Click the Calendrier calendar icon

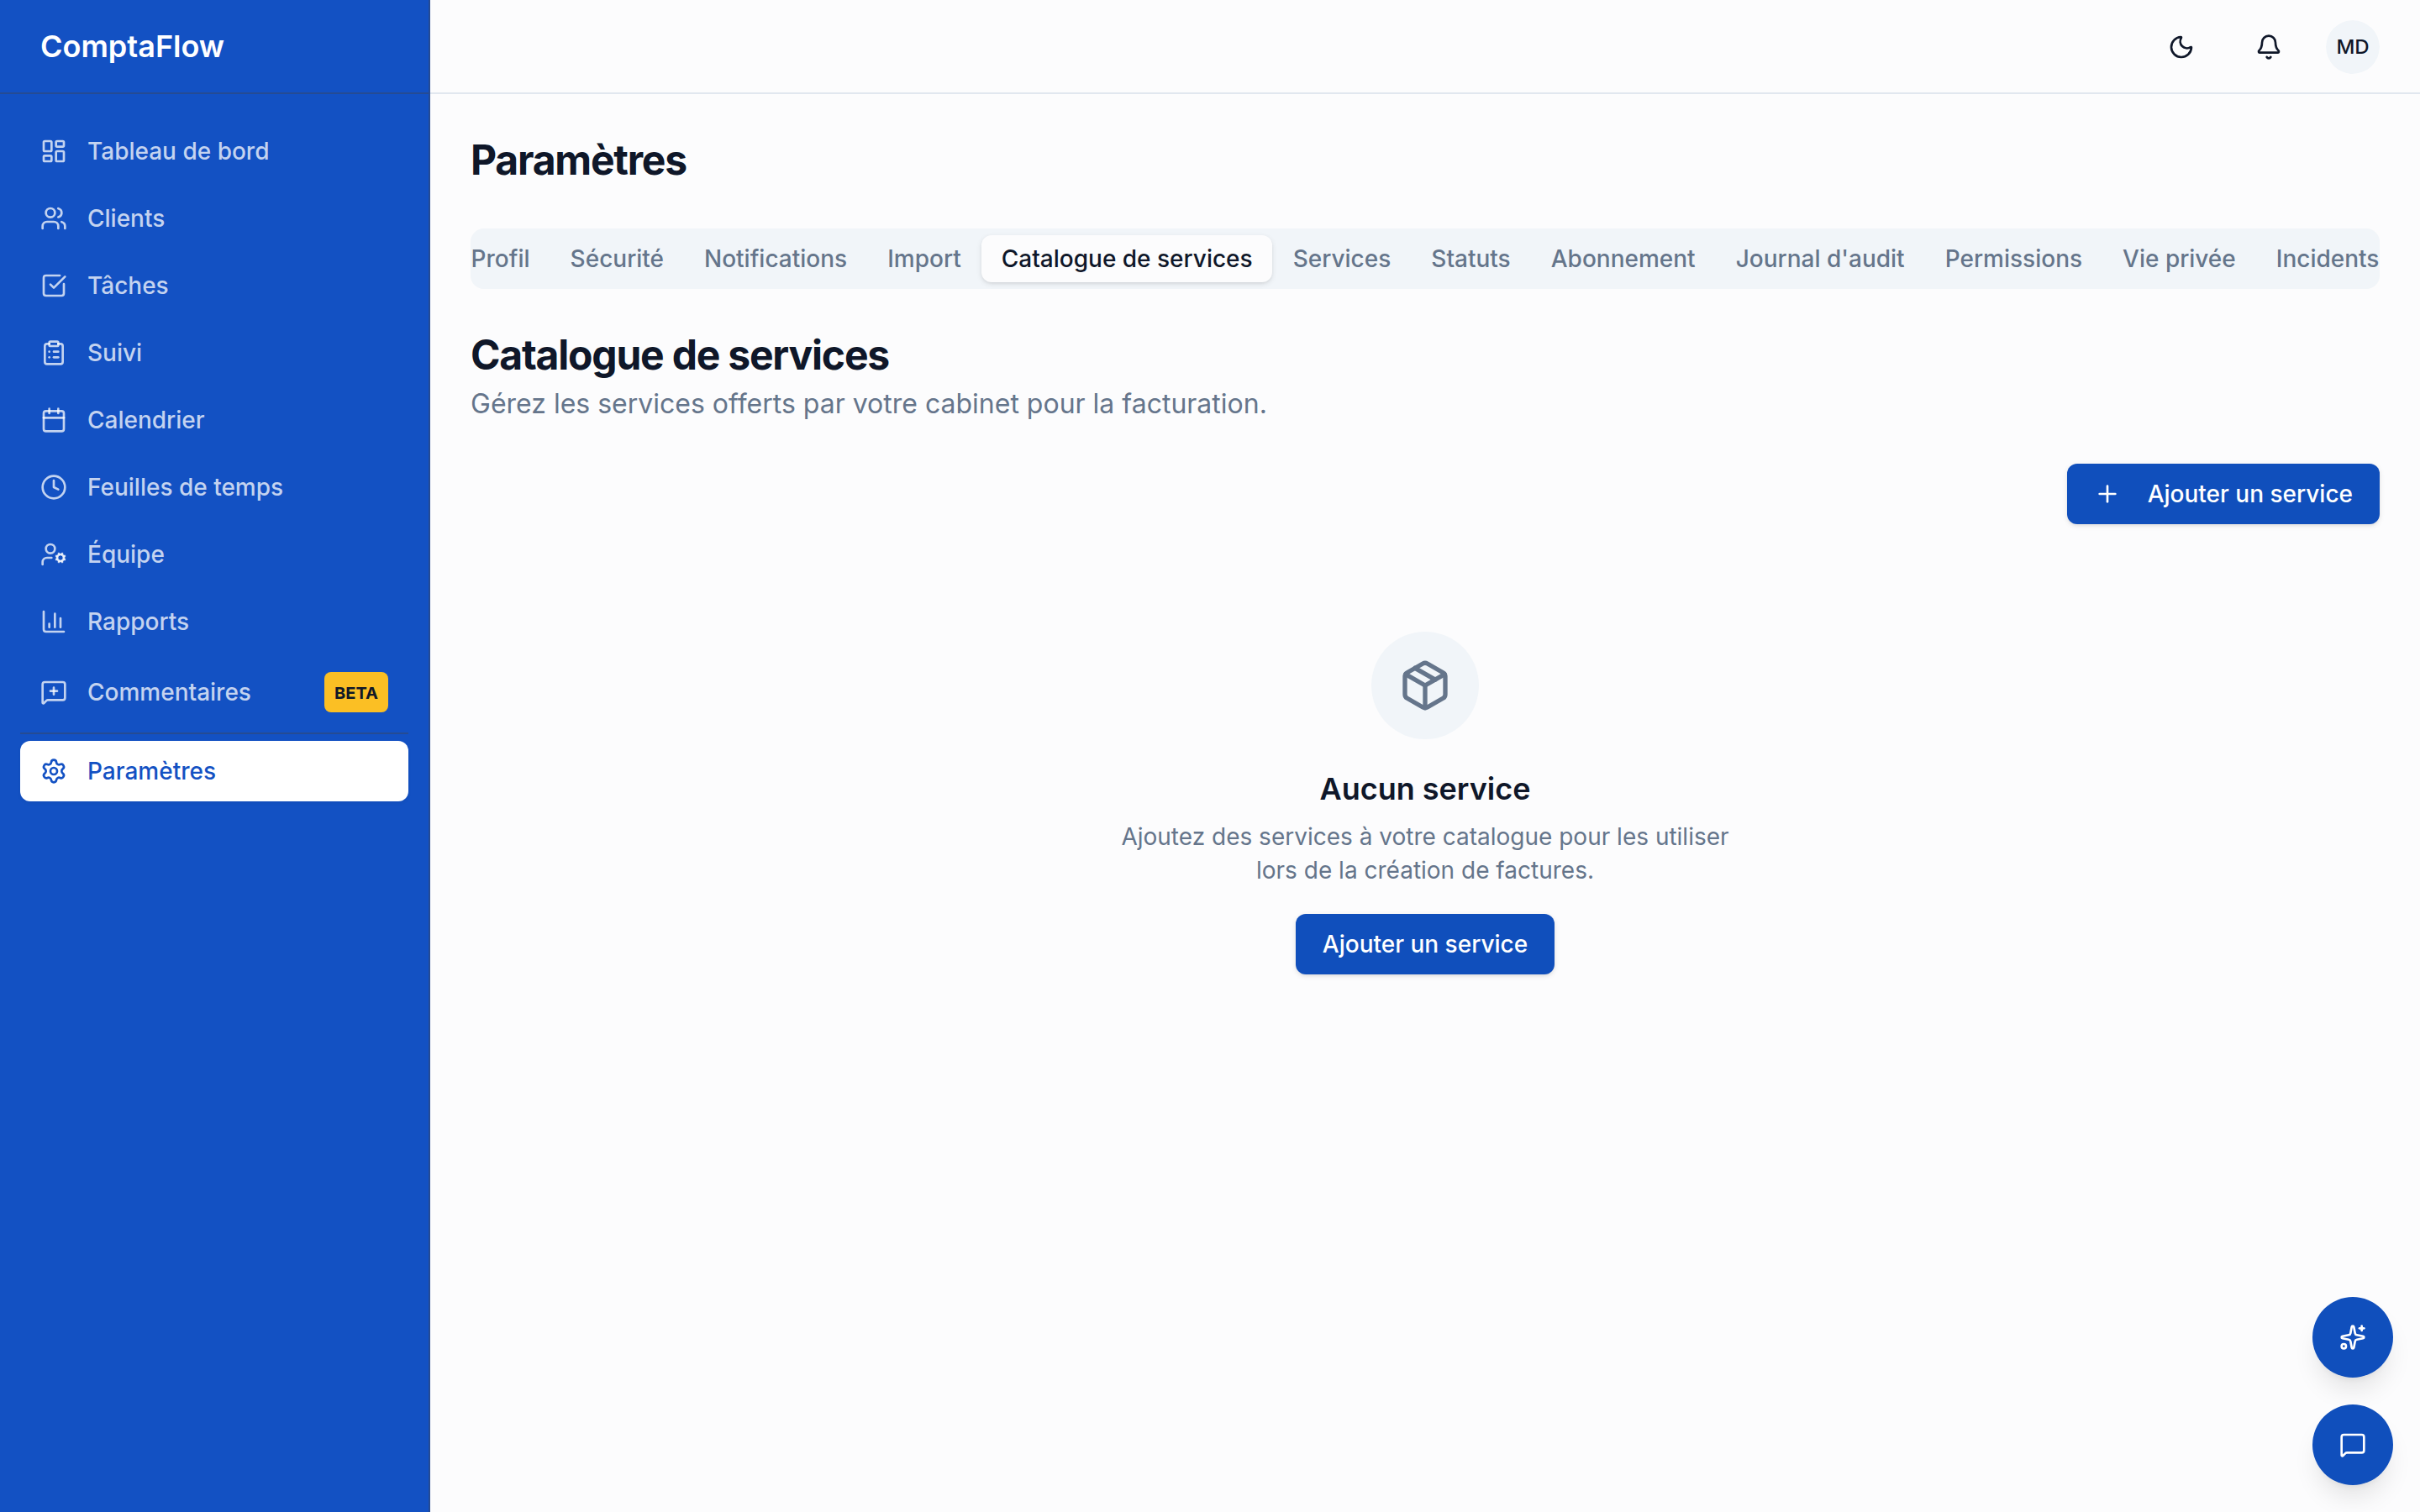point(54,420)
